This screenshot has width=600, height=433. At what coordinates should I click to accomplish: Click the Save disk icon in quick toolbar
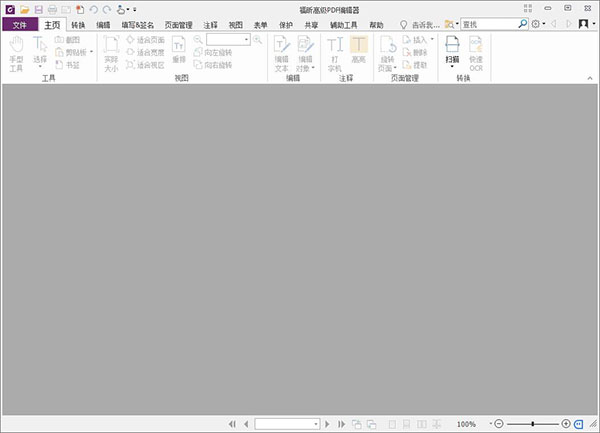38,10
